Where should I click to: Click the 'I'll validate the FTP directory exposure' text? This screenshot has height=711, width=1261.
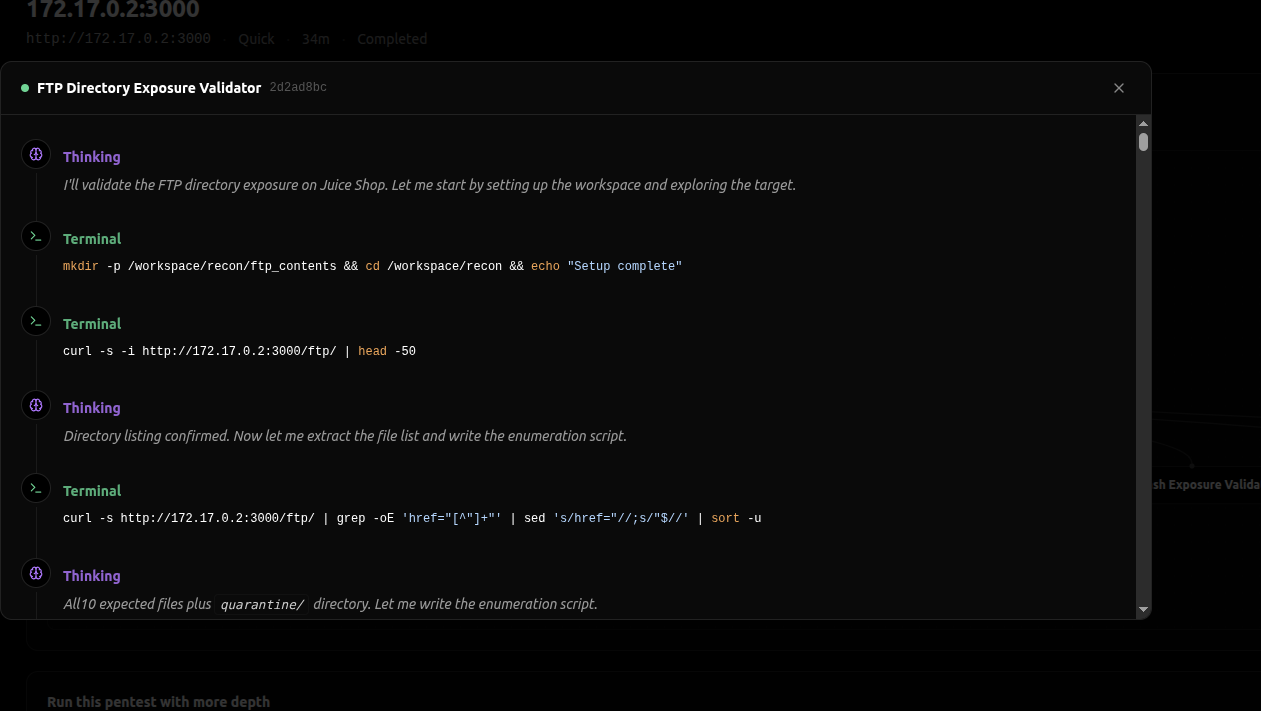[429, 185]
